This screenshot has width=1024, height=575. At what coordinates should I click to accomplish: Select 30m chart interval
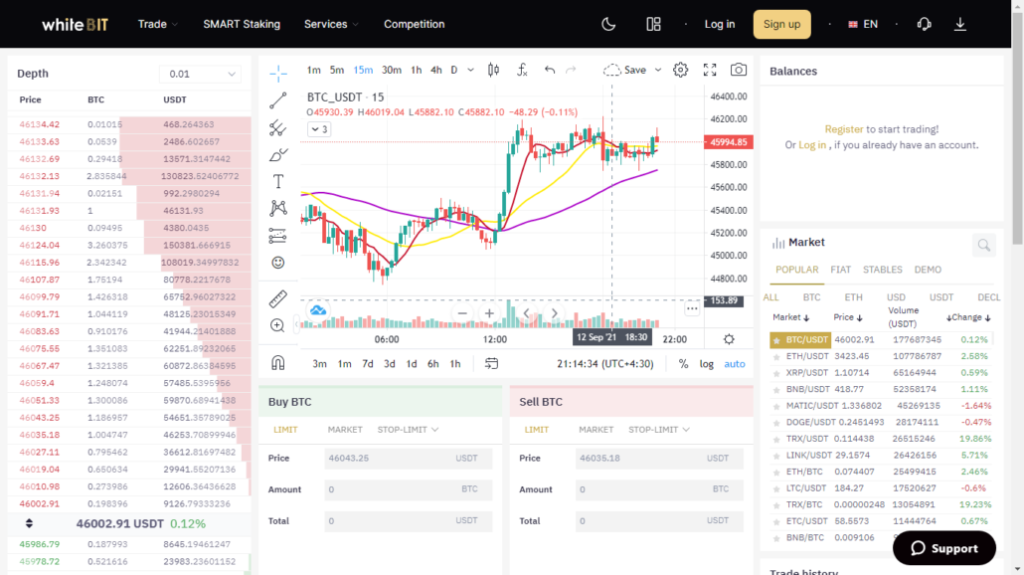[391, 70]
